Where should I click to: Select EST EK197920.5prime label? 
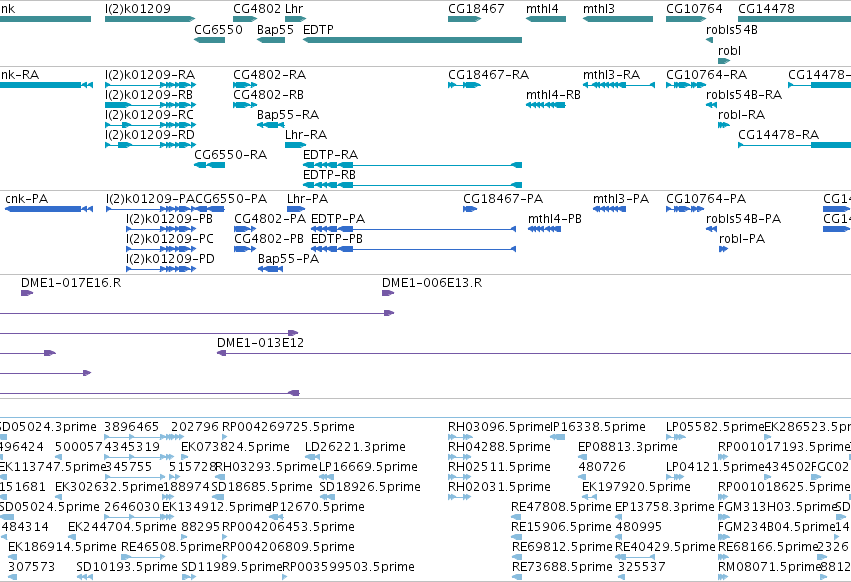[x=636, y=486]
